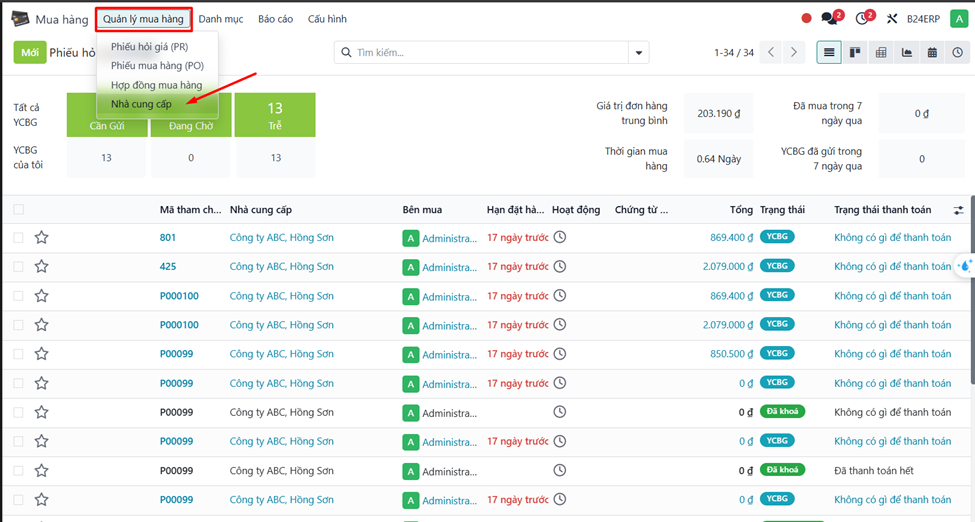Open the activities clock icon in navbar
The image size is (975, 522).
pyautogui.click(x=862, y=18)
